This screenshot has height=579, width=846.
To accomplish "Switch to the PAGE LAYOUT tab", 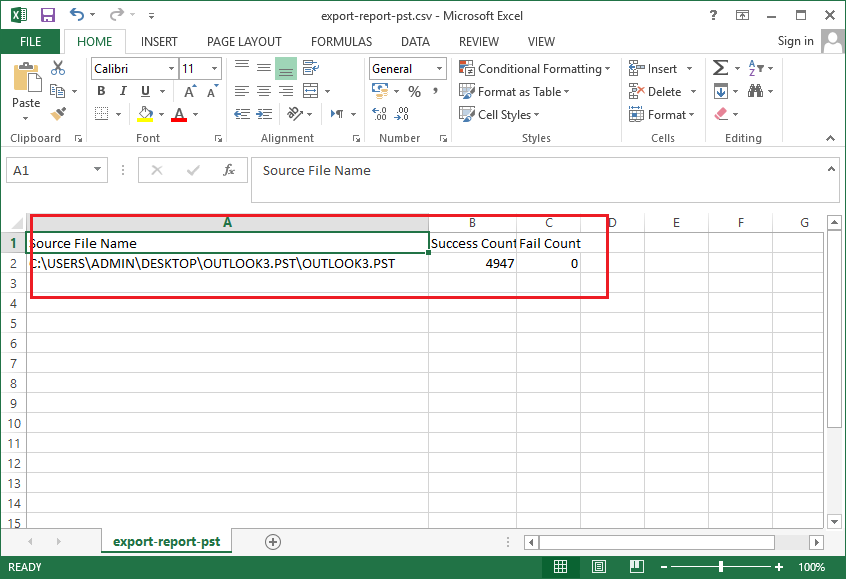I will pos(244,42).
